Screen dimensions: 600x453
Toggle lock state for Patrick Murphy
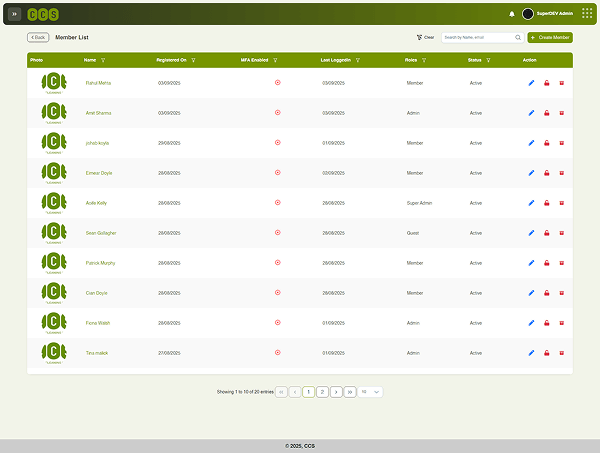[x=546, y=263]
